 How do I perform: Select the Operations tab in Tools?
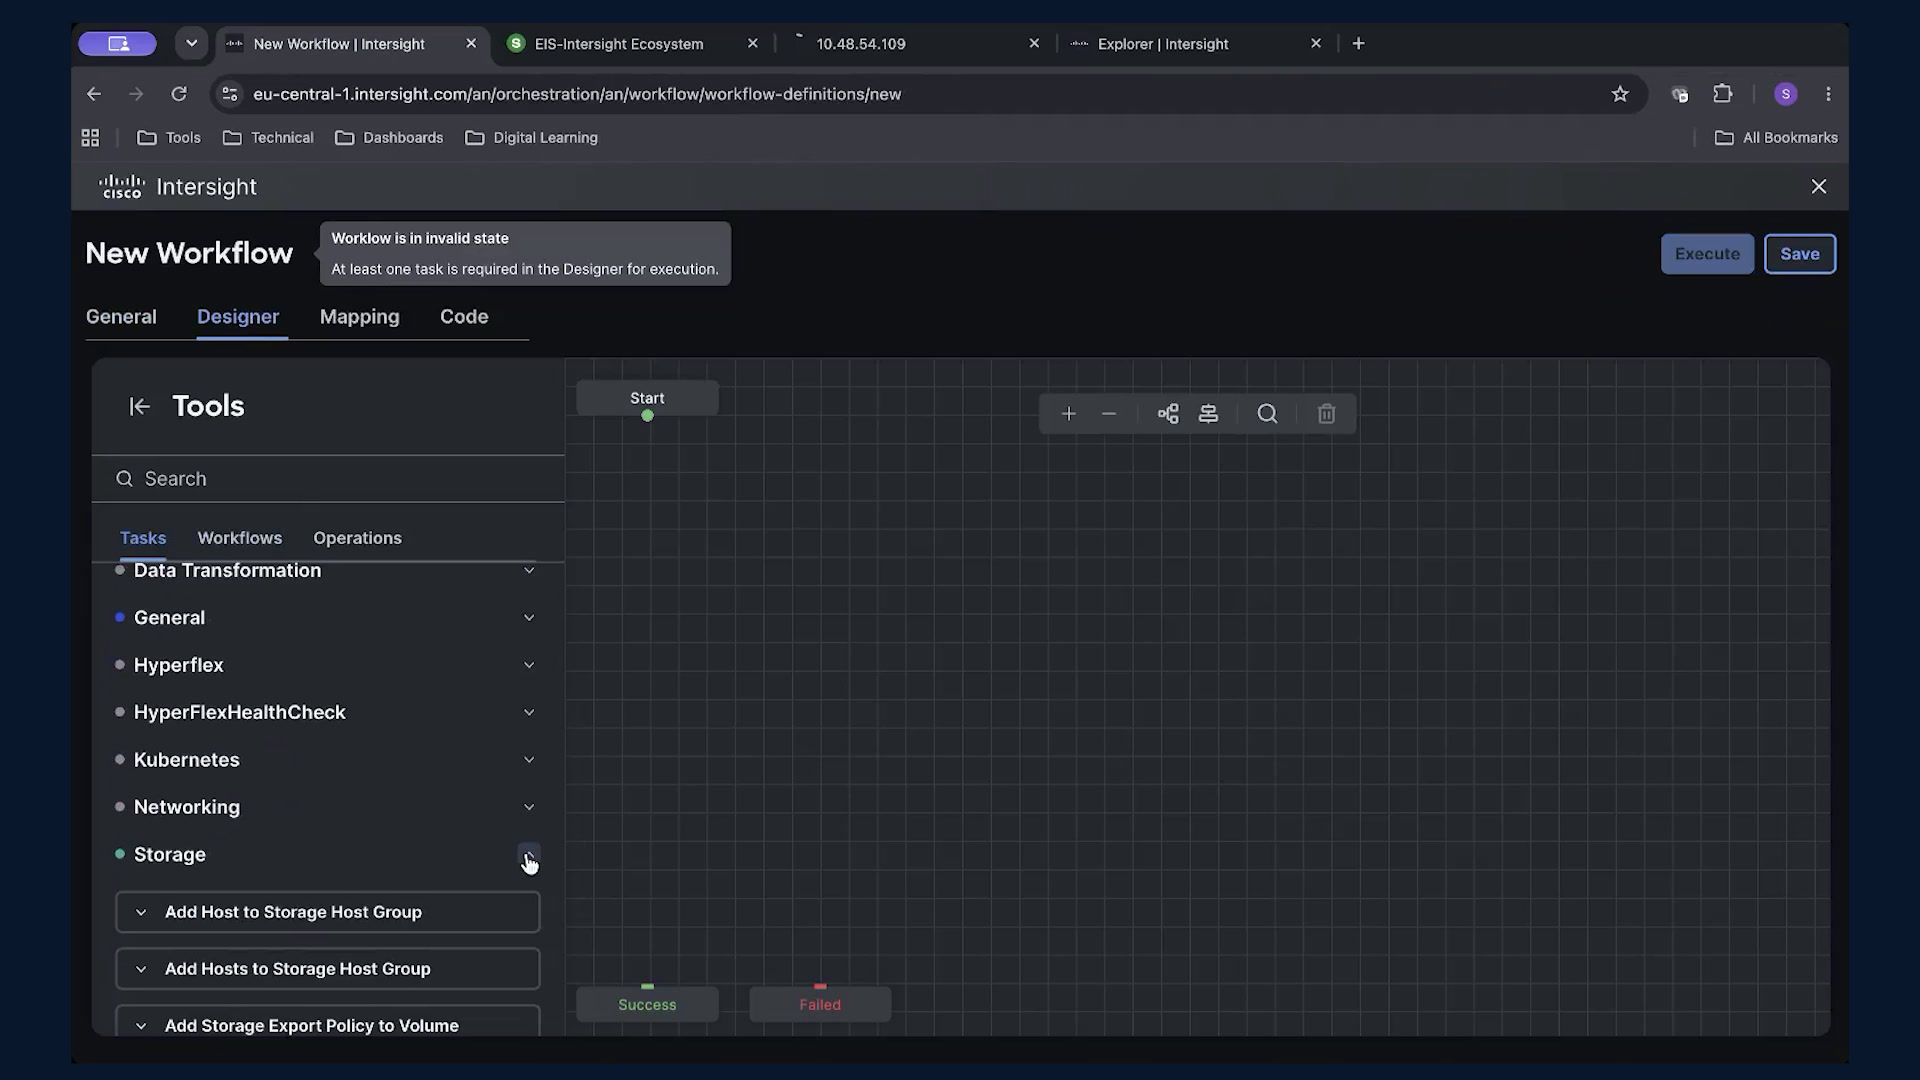click(x=357, y=538)
